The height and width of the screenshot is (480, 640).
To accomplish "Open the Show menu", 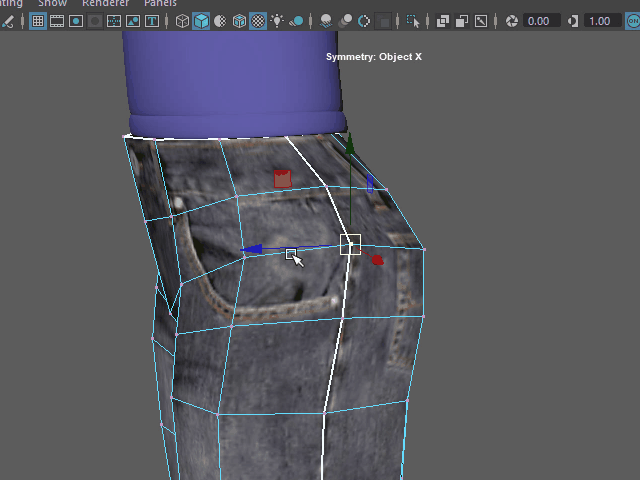I will pyautogui.click(x=52, y=3).
